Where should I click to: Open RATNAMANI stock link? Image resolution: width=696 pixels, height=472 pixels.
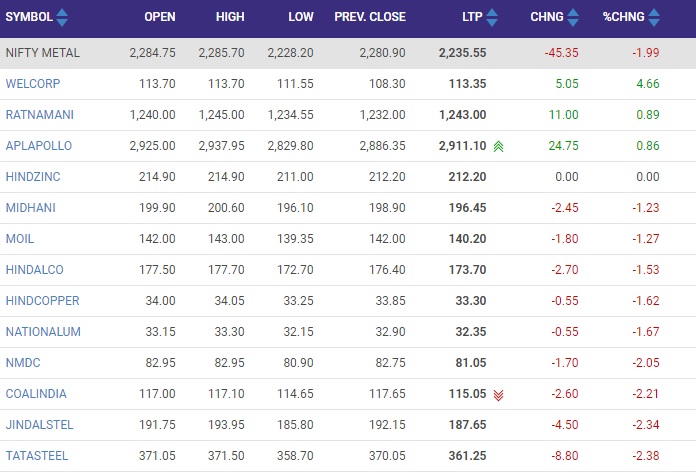point(40,115)
